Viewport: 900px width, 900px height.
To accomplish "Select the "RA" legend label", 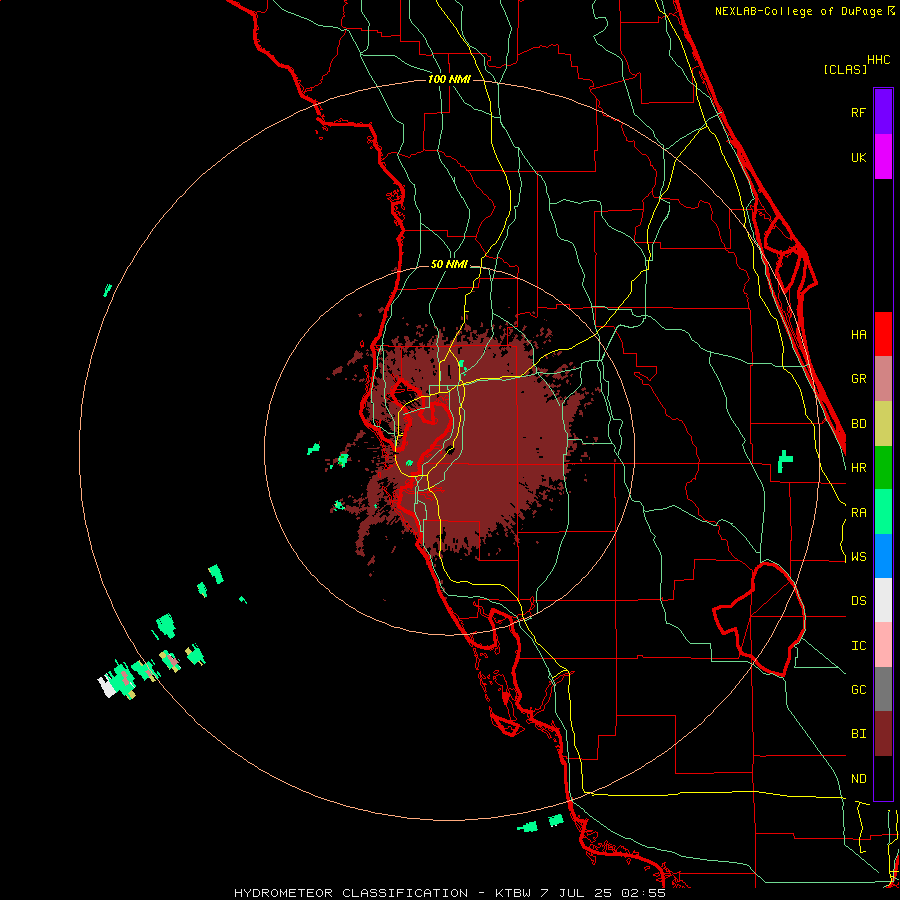I will click(858, 513).
